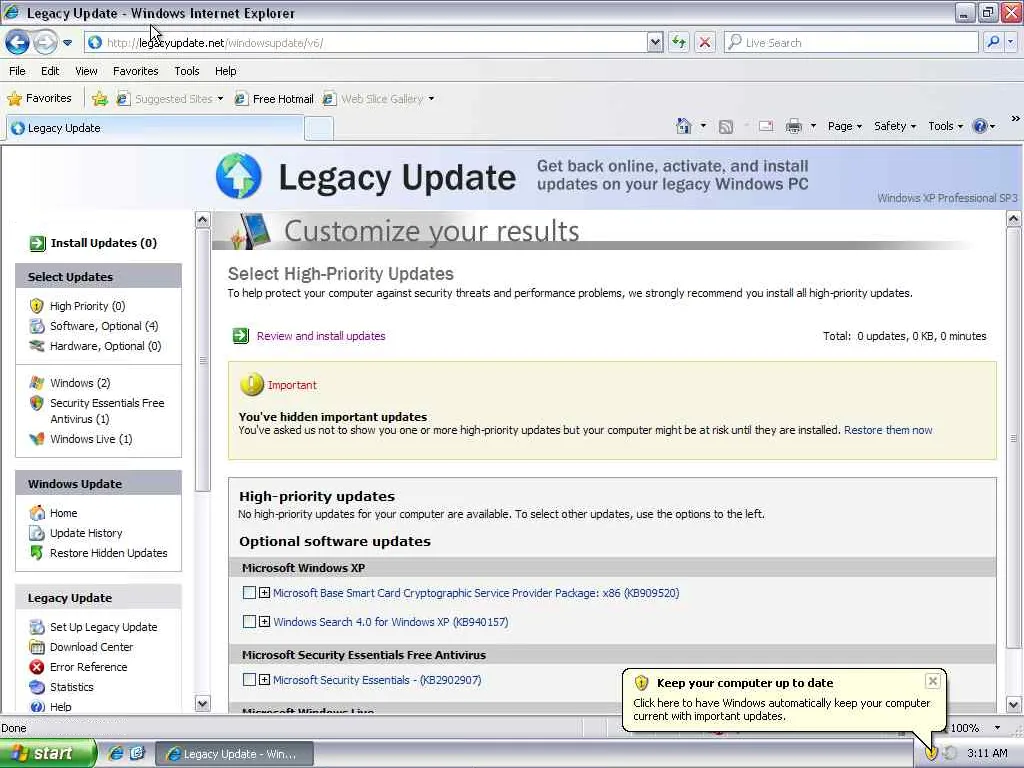Click the Windows Start button

click(48, 753)
